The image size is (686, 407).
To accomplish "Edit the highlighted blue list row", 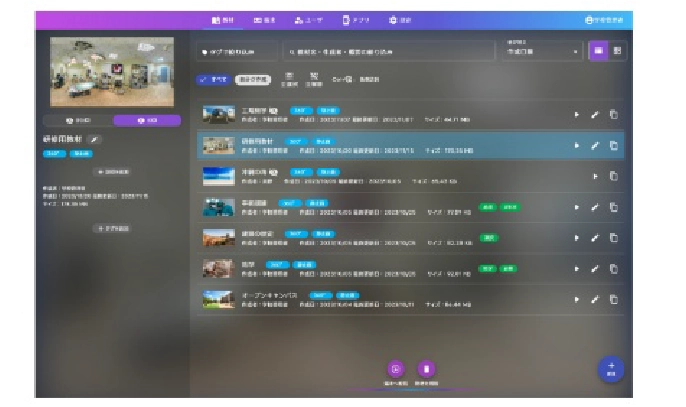I will (595, 146).
